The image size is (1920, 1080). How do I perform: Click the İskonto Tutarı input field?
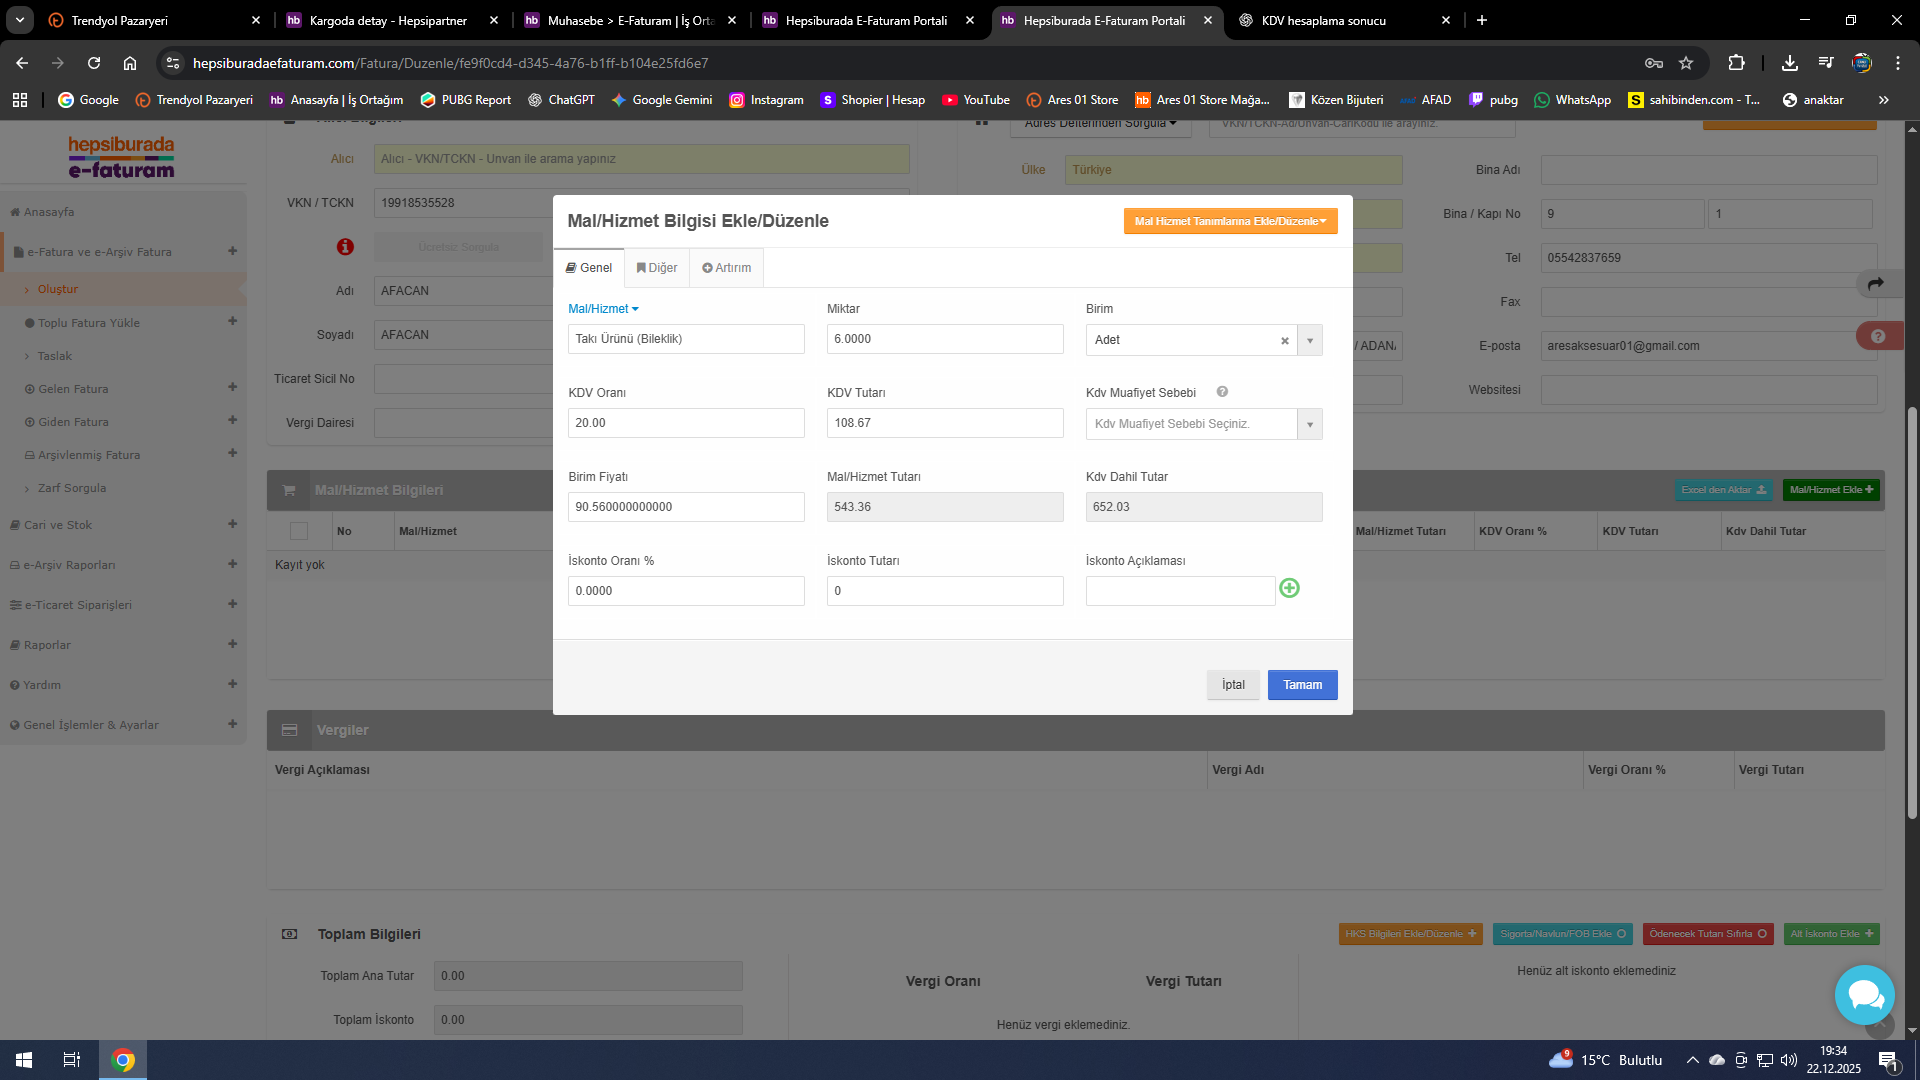tap(945, 591)
